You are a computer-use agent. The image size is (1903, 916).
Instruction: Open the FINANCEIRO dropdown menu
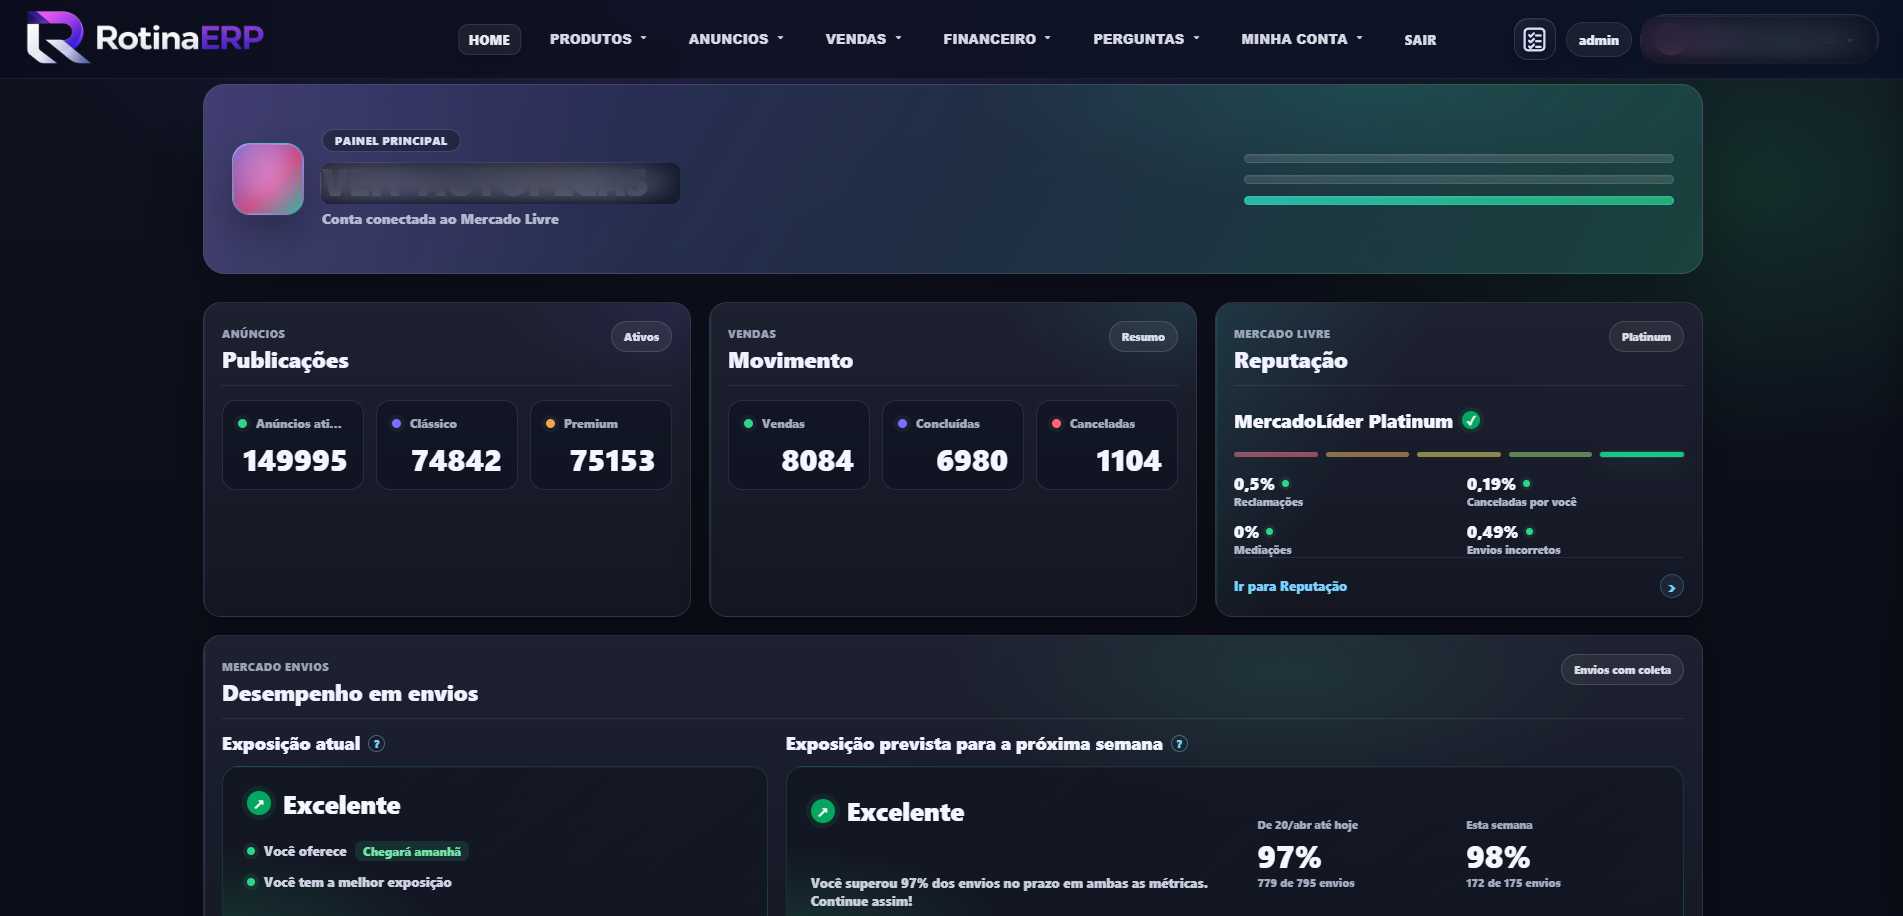(x=997, y=39)
